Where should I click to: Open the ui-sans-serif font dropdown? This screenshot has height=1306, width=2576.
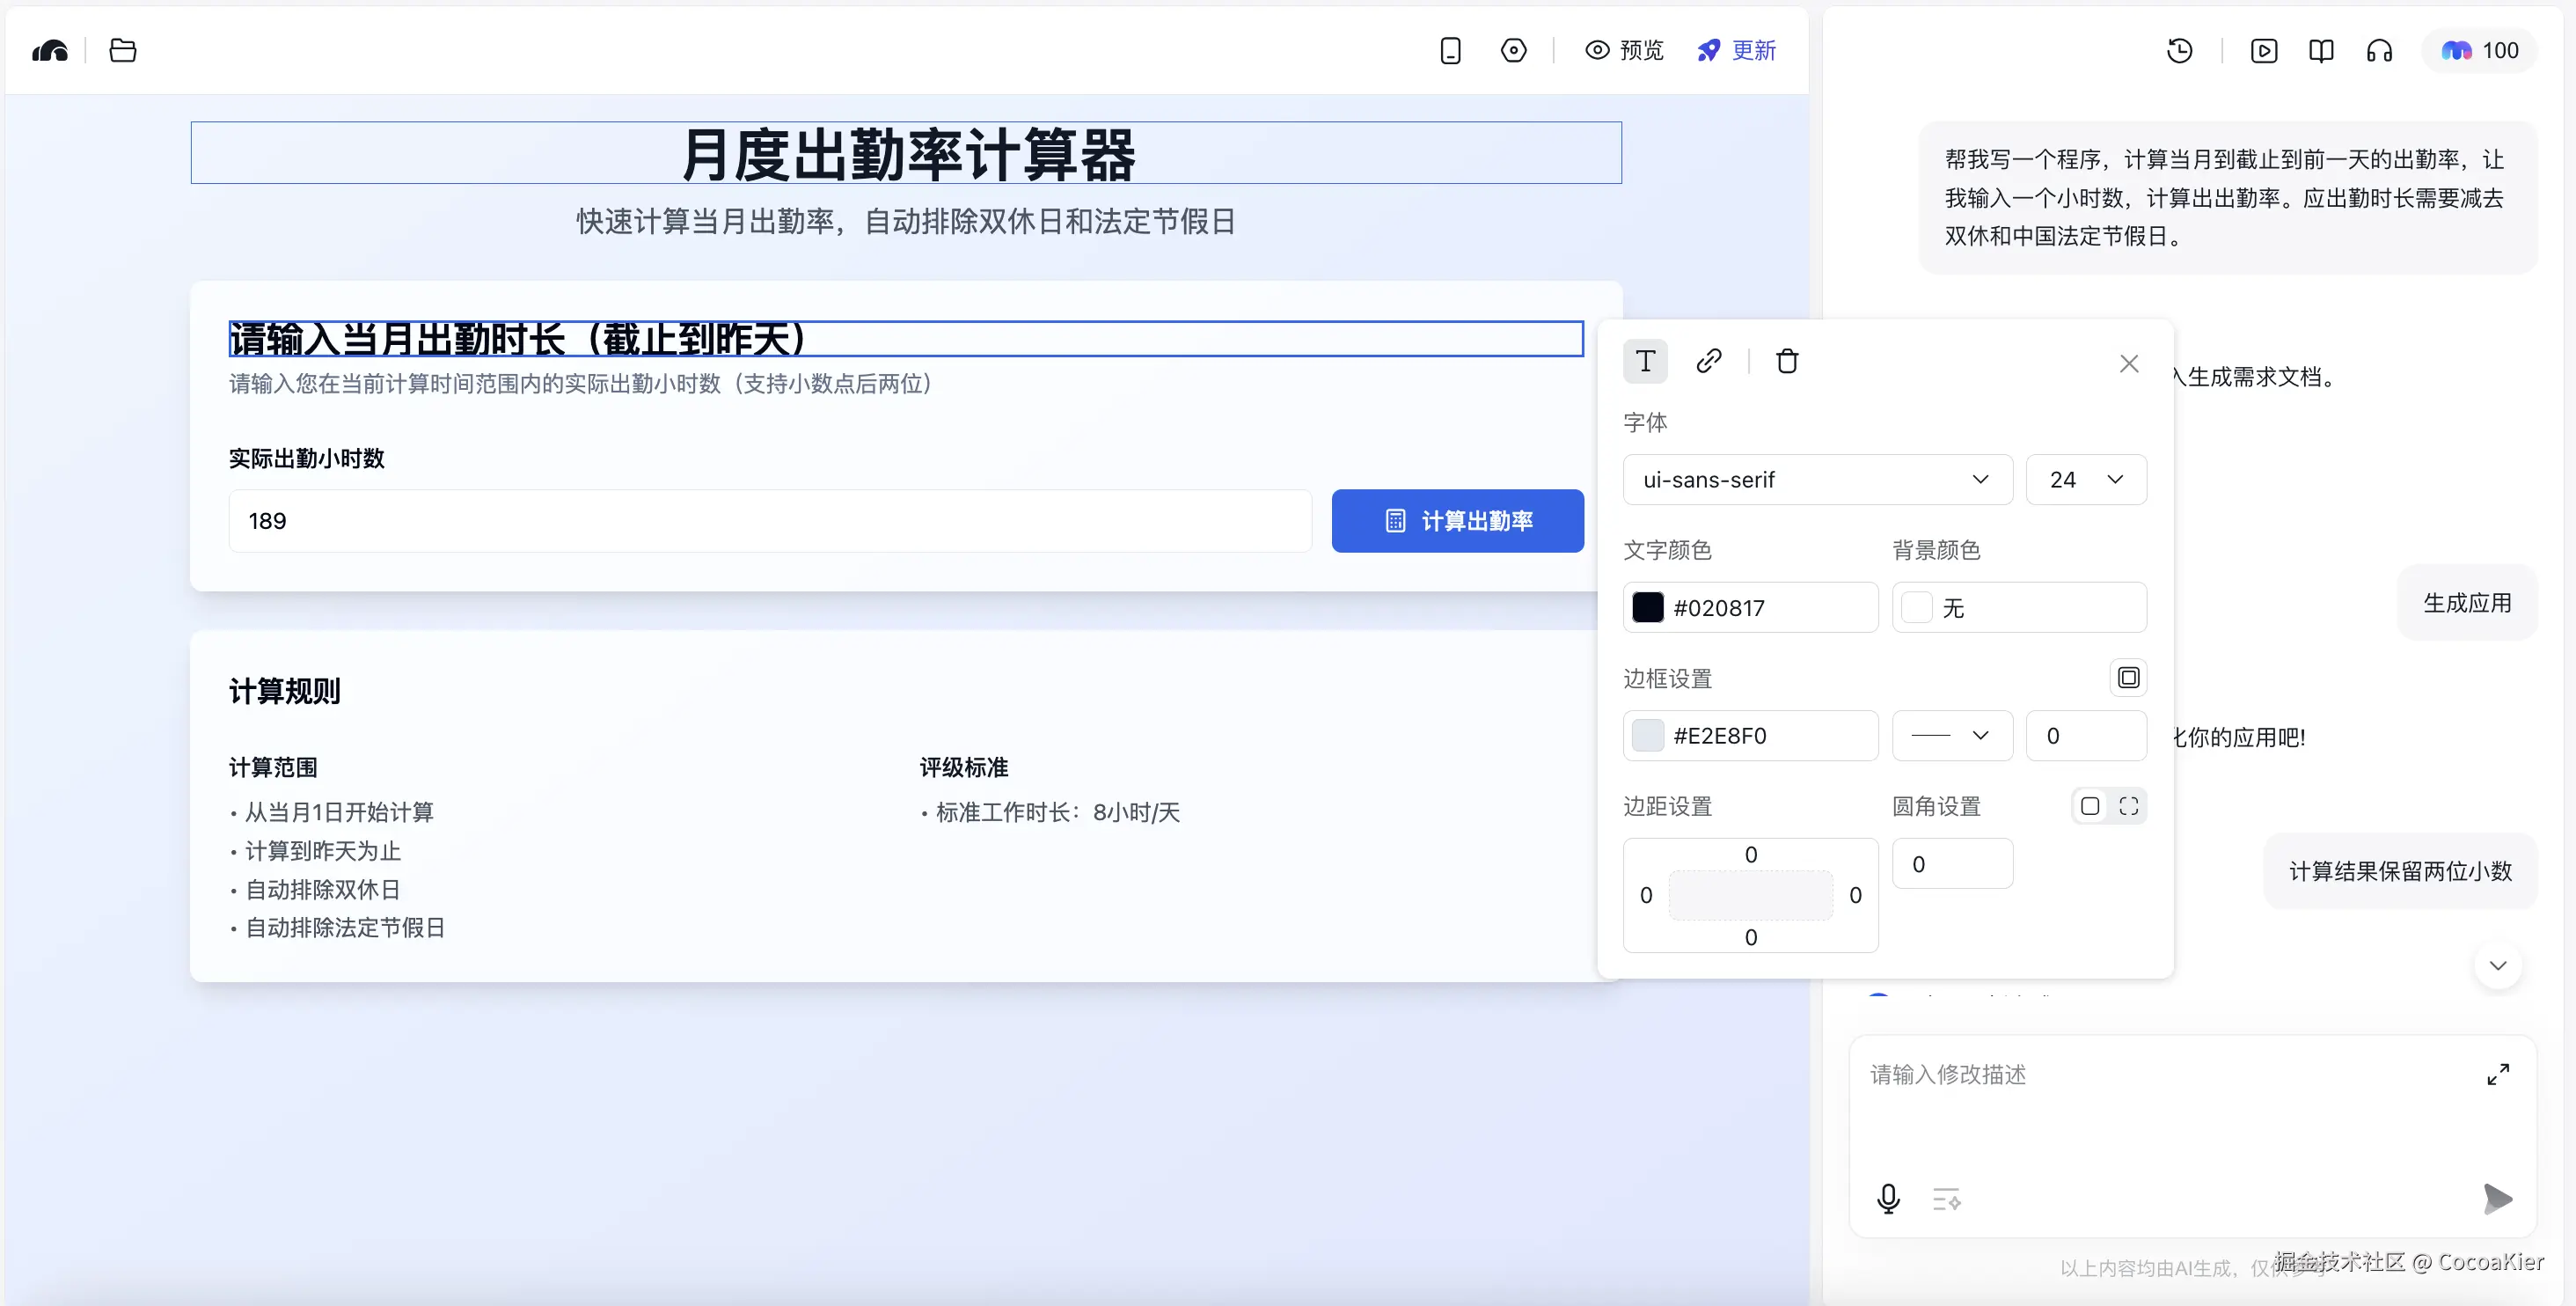click(x=1816, y=479)
